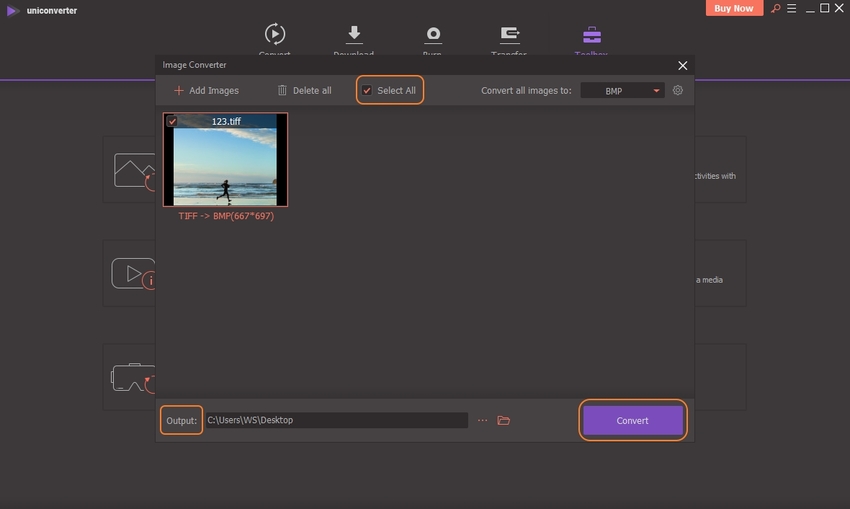Open the Download tab icon
The height and width of the screenshot is (509, 850).
[354, 35]
